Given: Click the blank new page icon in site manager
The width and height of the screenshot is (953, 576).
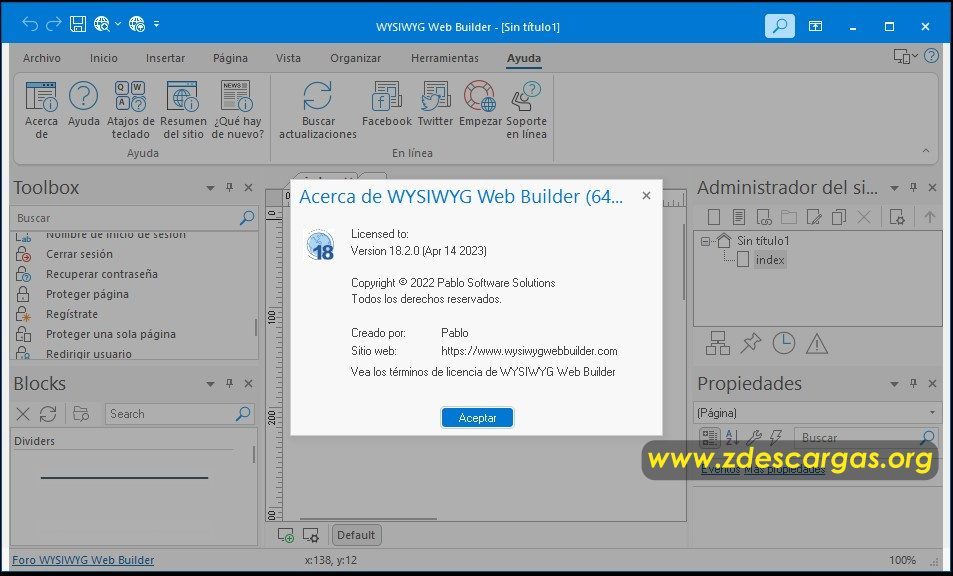Looking at the screenshot, I should [x=714, y=217].
